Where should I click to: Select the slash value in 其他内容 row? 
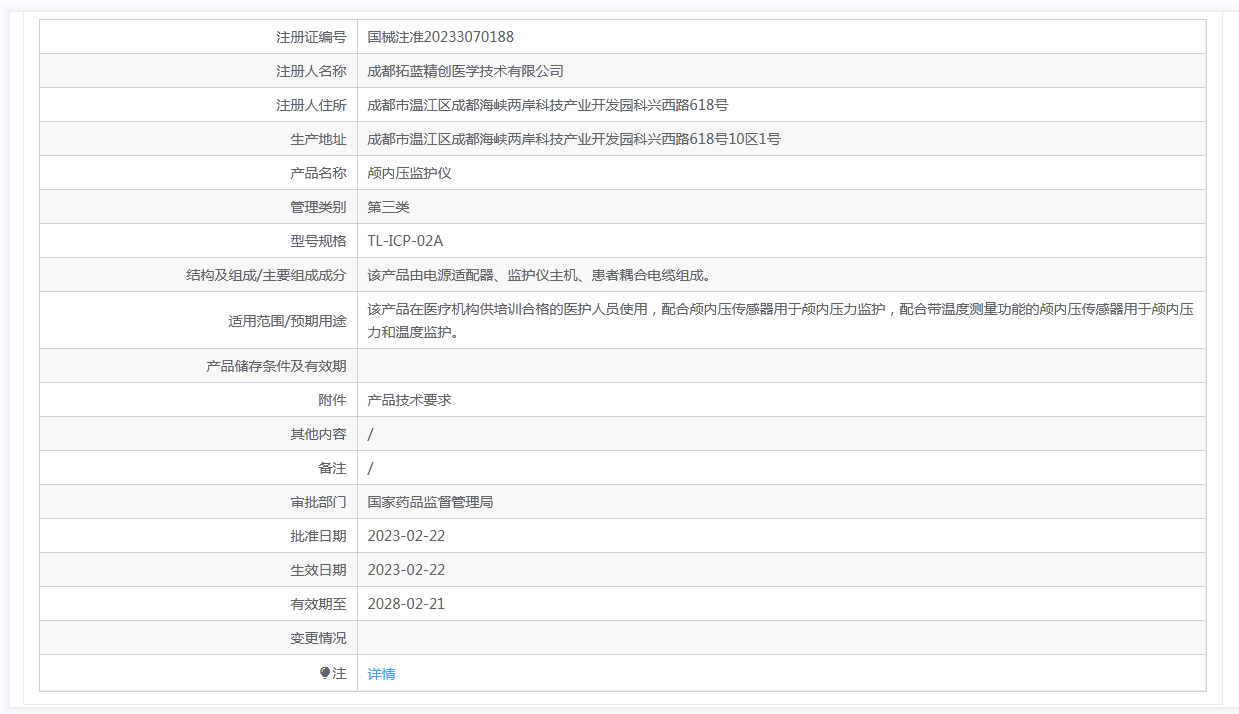tap(371, 434)
